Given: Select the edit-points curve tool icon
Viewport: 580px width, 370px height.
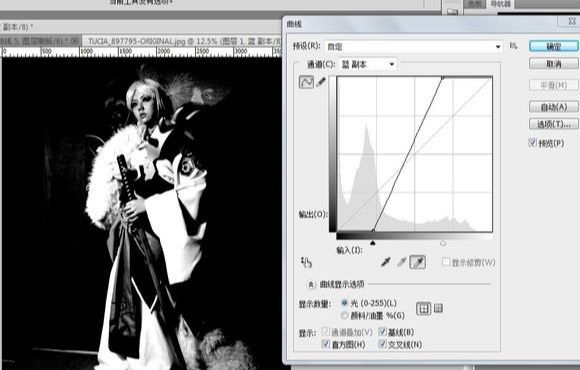Looking at the screenshot, I should point(306,82).
